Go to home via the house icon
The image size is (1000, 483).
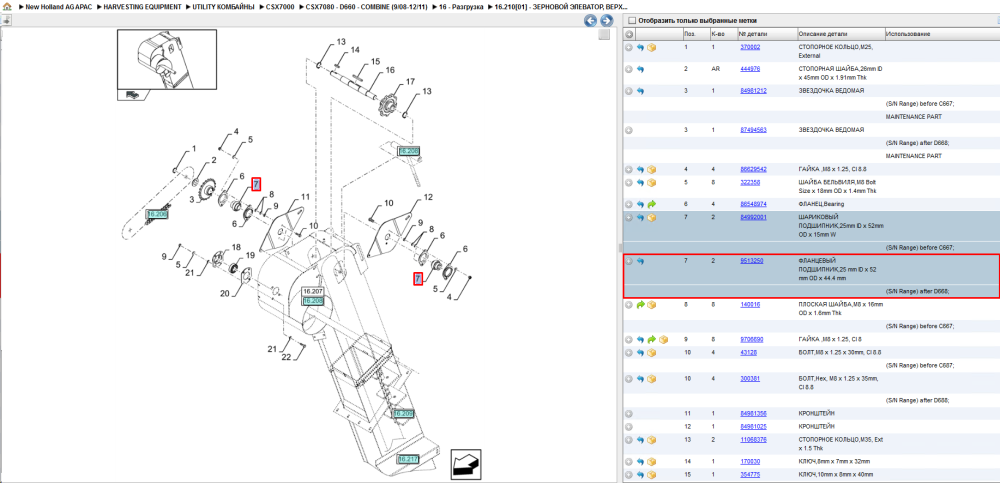[x=6, y=6]
